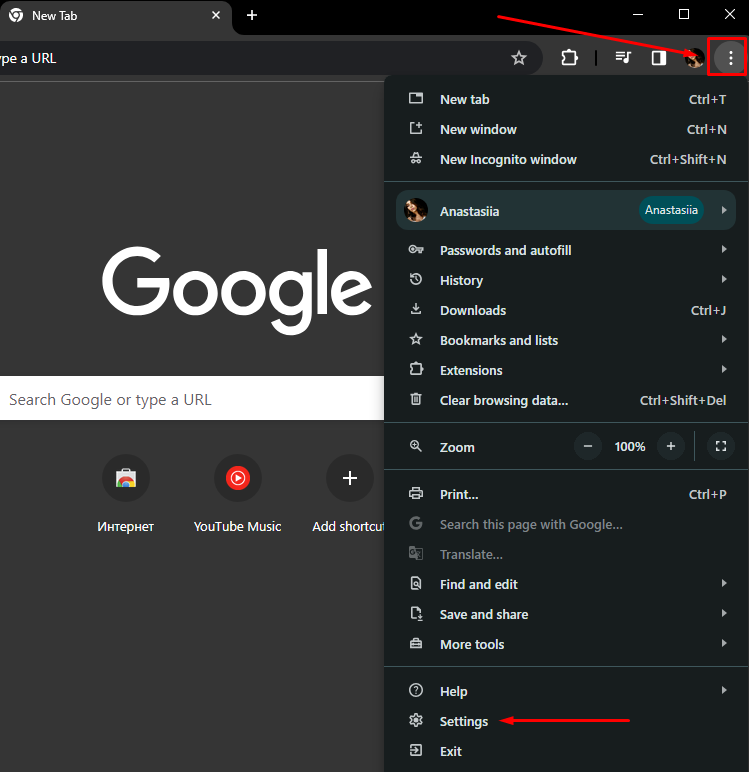Image resolution: width=749 pixels, height=772 pixels.
Task: Expand the Extensions submenu arrow
Action: (x=724, y=369)
